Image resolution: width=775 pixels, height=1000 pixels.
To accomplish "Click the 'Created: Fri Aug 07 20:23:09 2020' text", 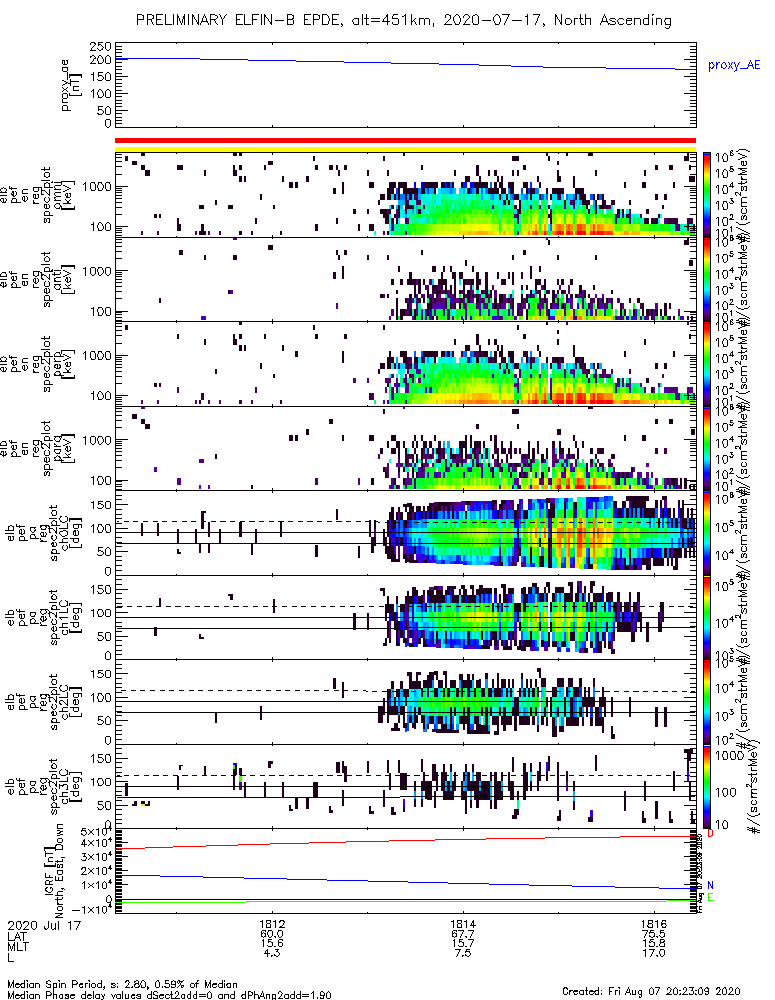I will click(651, 991).
